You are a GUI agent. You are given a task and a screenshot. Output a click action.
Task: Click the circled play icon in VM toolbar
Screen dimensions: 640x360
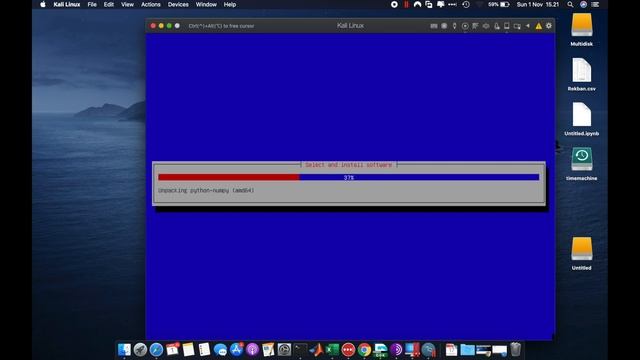(465, 26)
